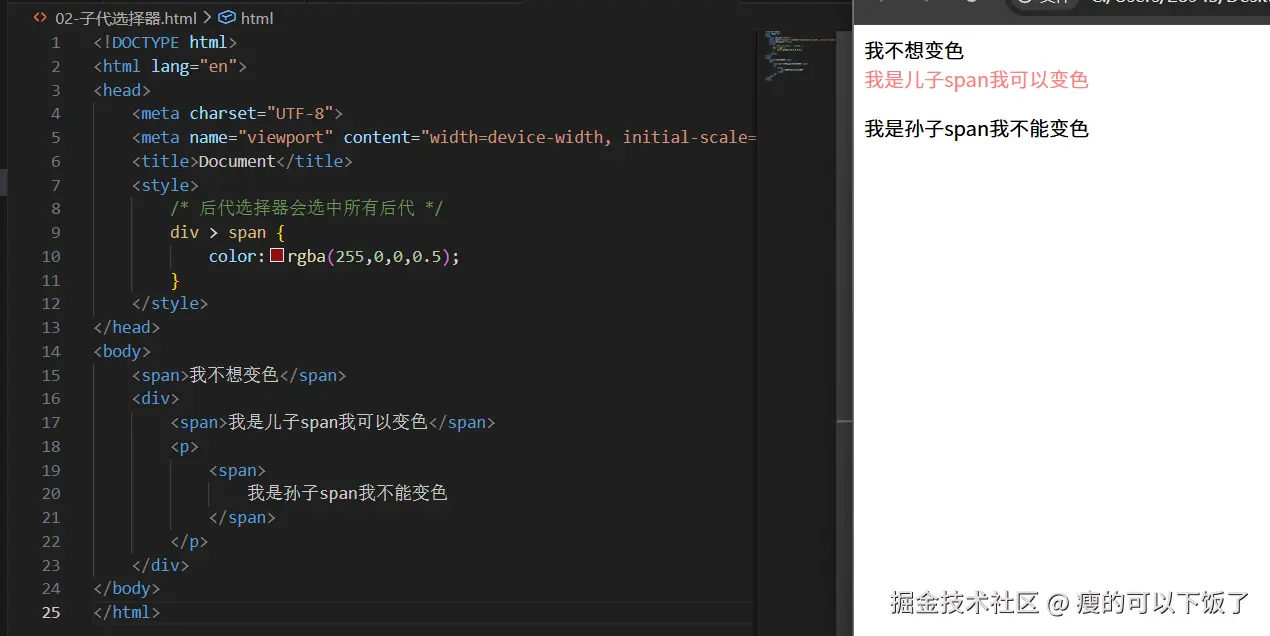1270x636 pixels.
Task: Click the <html lang="en"> code line
Action: [170, 66]
